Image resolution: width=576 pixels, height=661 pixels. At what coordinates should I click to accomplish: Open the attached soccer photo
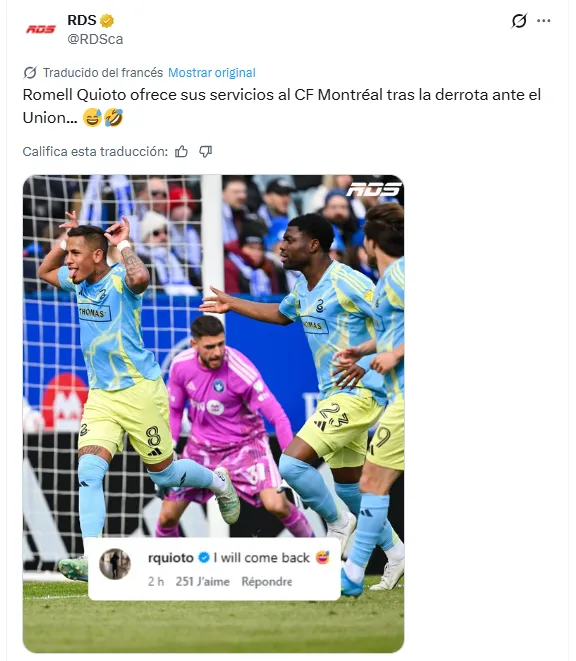(213, 414)
